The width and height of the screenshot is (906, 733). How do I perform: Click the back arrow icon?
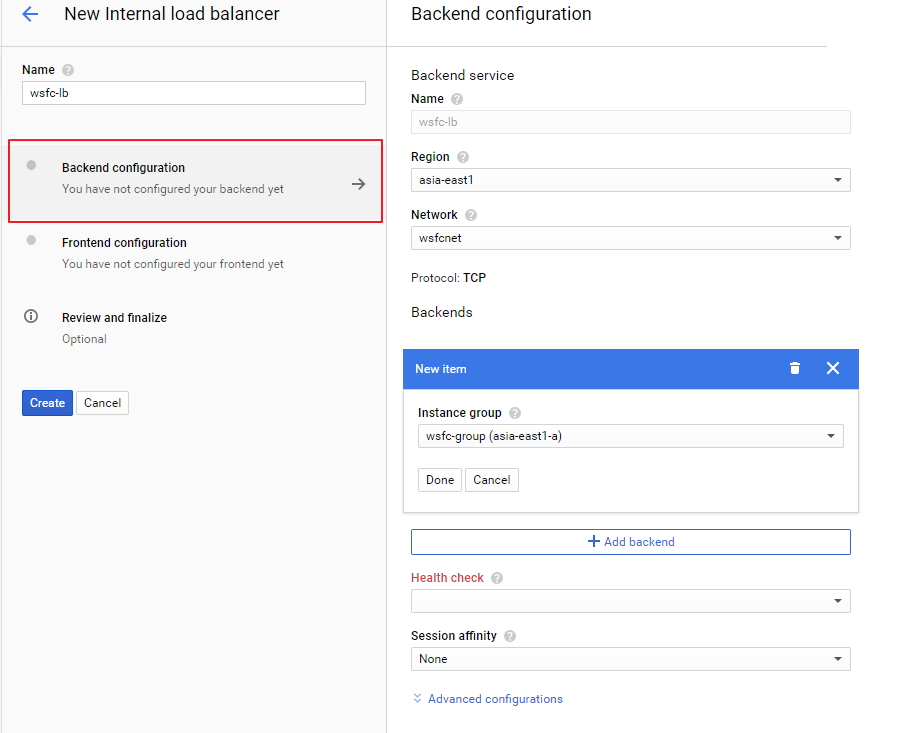point(30,14)
